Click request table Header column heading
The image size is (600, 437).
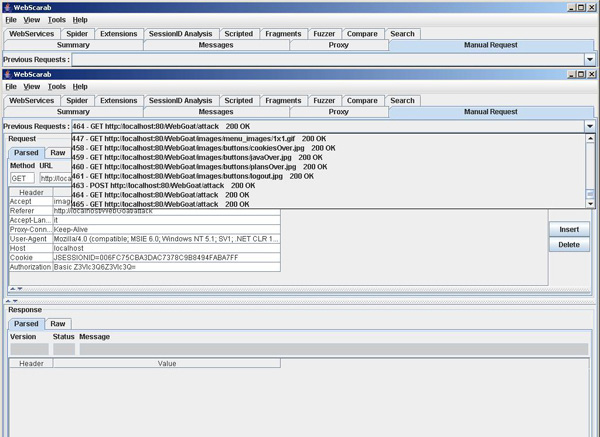coord(31,192)
